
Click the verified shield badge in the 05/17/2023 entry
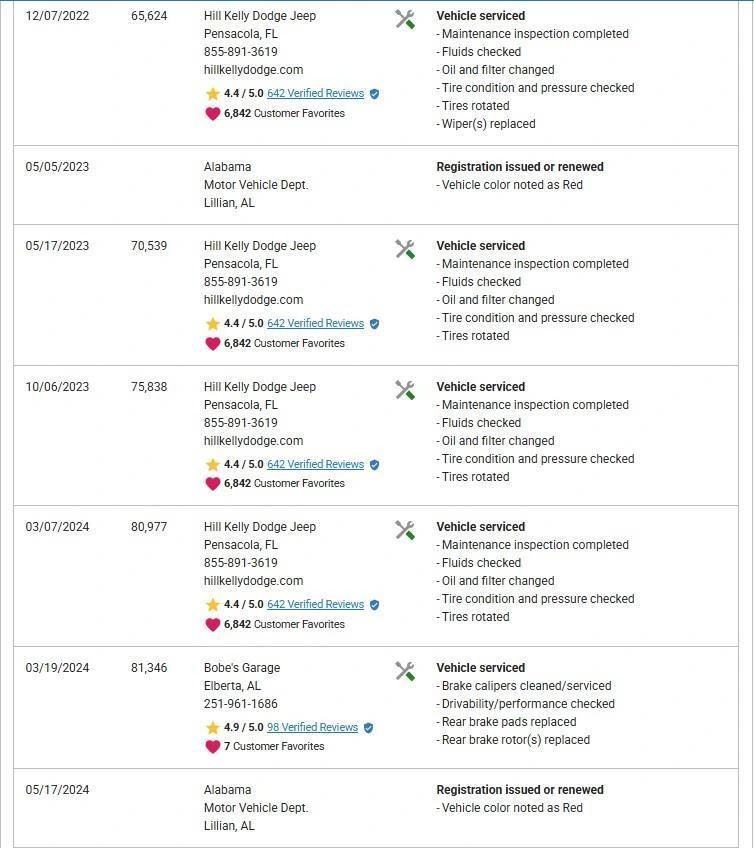tap(374, 324)
